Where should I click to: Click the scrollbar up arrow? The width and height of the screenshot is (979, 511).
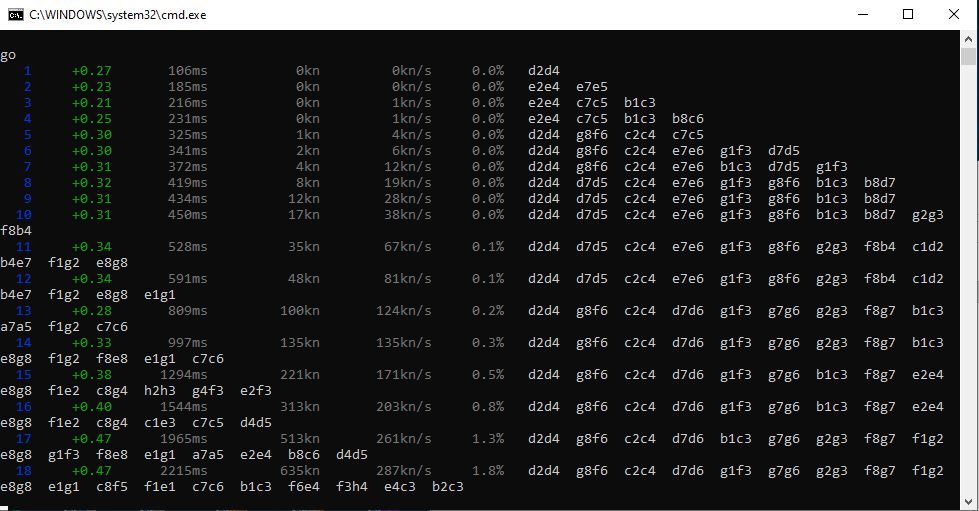(x=968, y=38)
